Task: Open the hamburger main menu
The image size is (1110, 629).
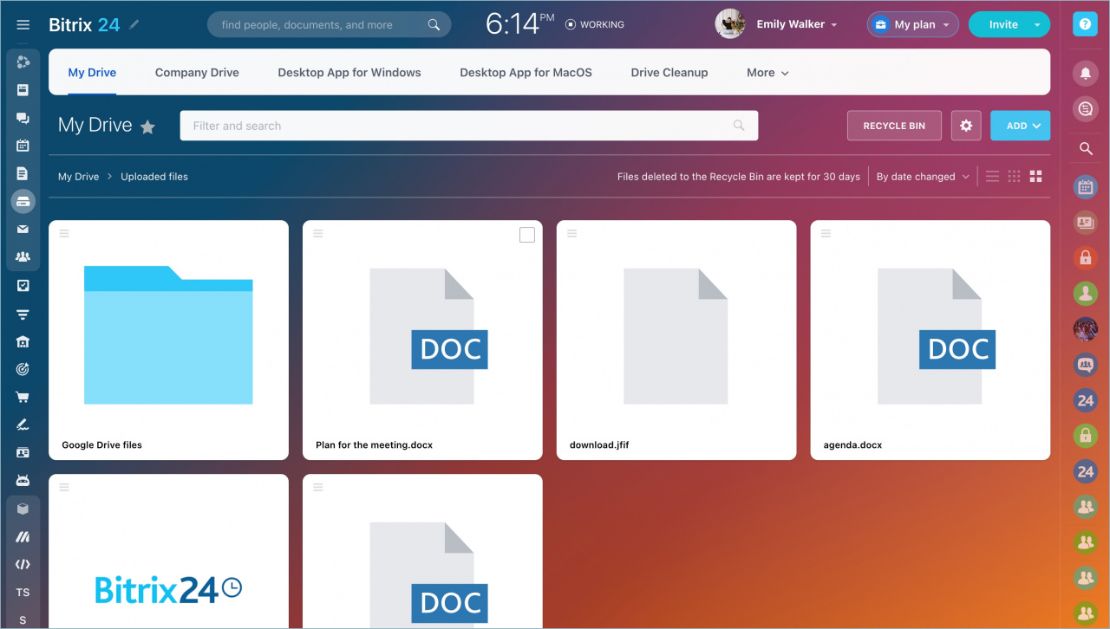Action: click(x=23, y=25)
